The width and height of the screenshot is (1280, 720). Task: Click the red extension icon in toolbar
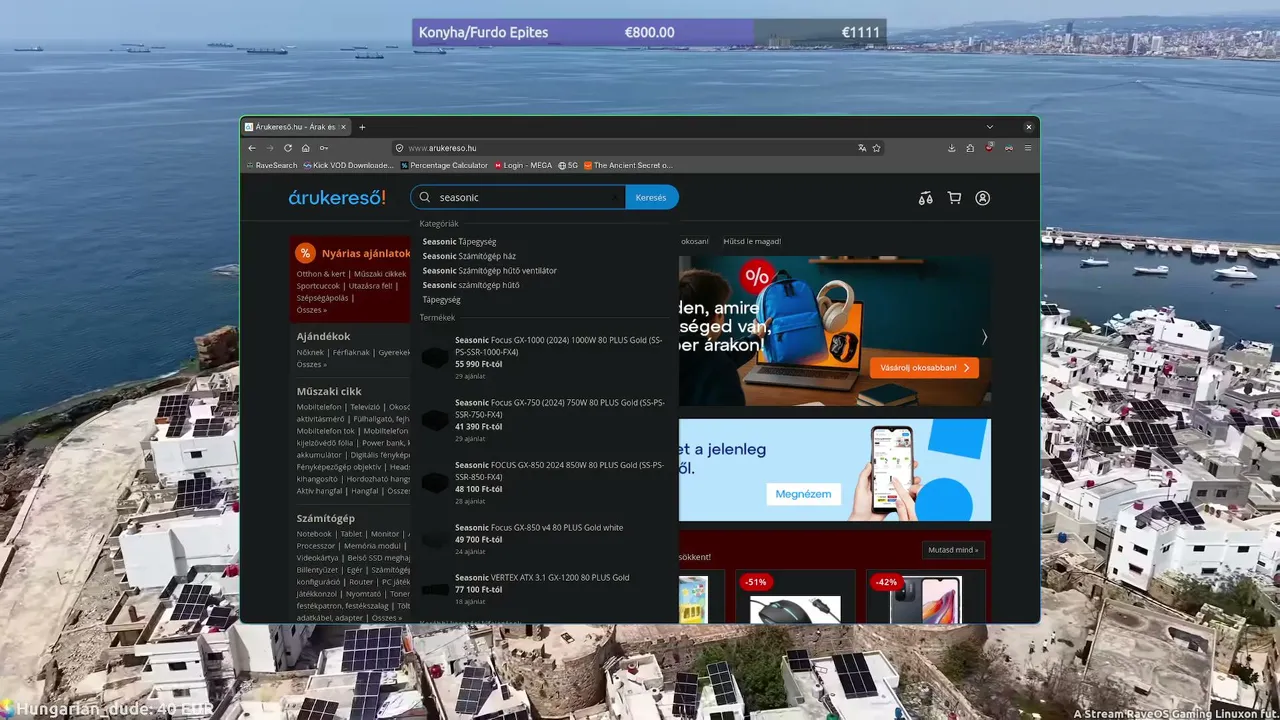pos(990,148)
